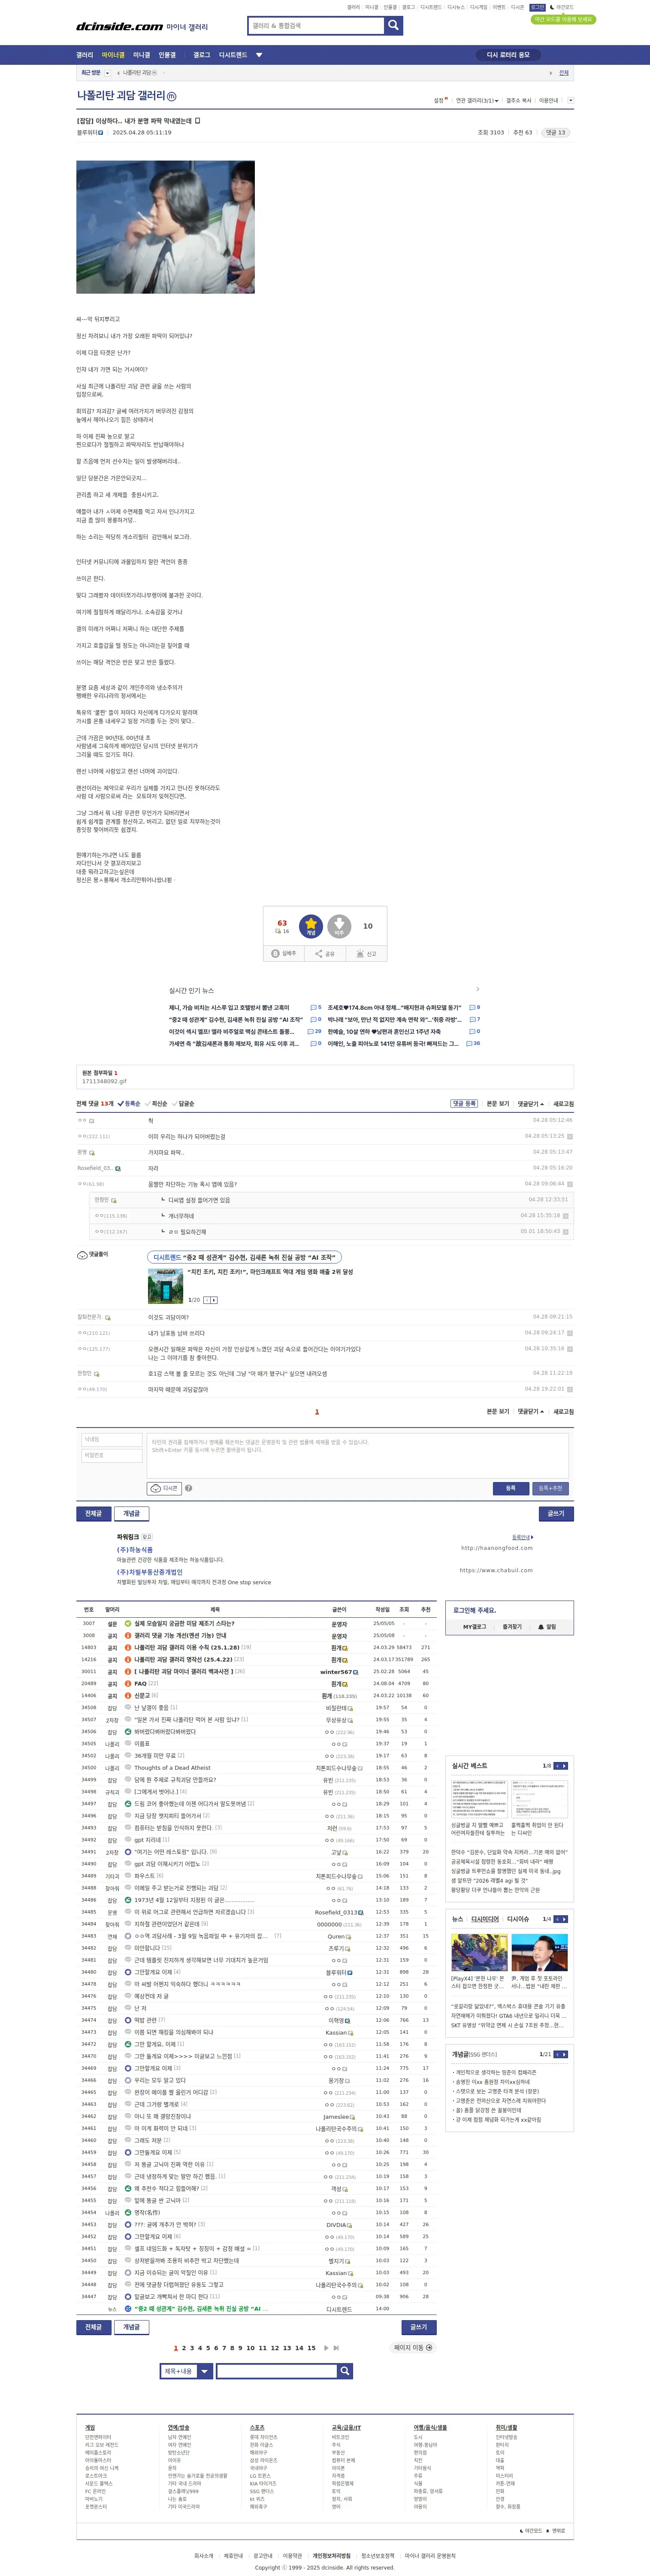
Task: Open 마이너갤 in main navigation
Action: pyautogui.click(x=113, y=55)
